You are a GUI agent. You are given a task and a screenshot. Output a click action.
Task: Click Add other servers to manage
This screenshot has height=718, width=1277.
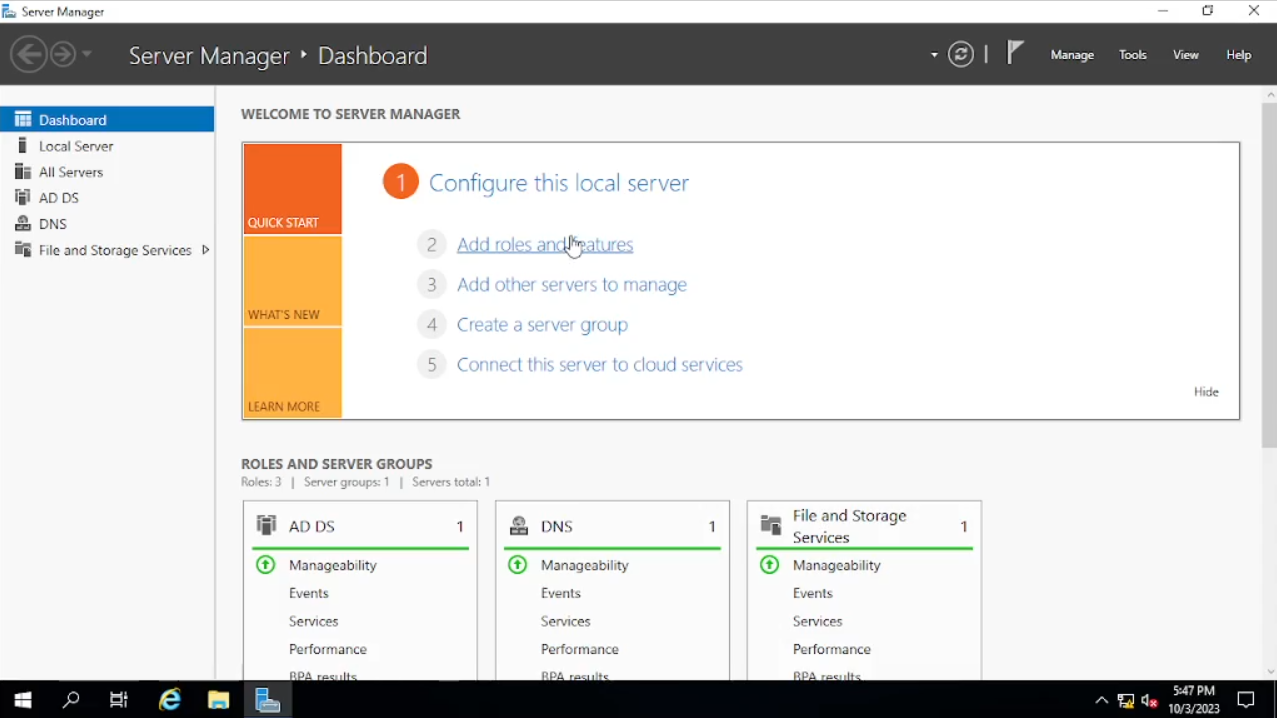[571, 285]
